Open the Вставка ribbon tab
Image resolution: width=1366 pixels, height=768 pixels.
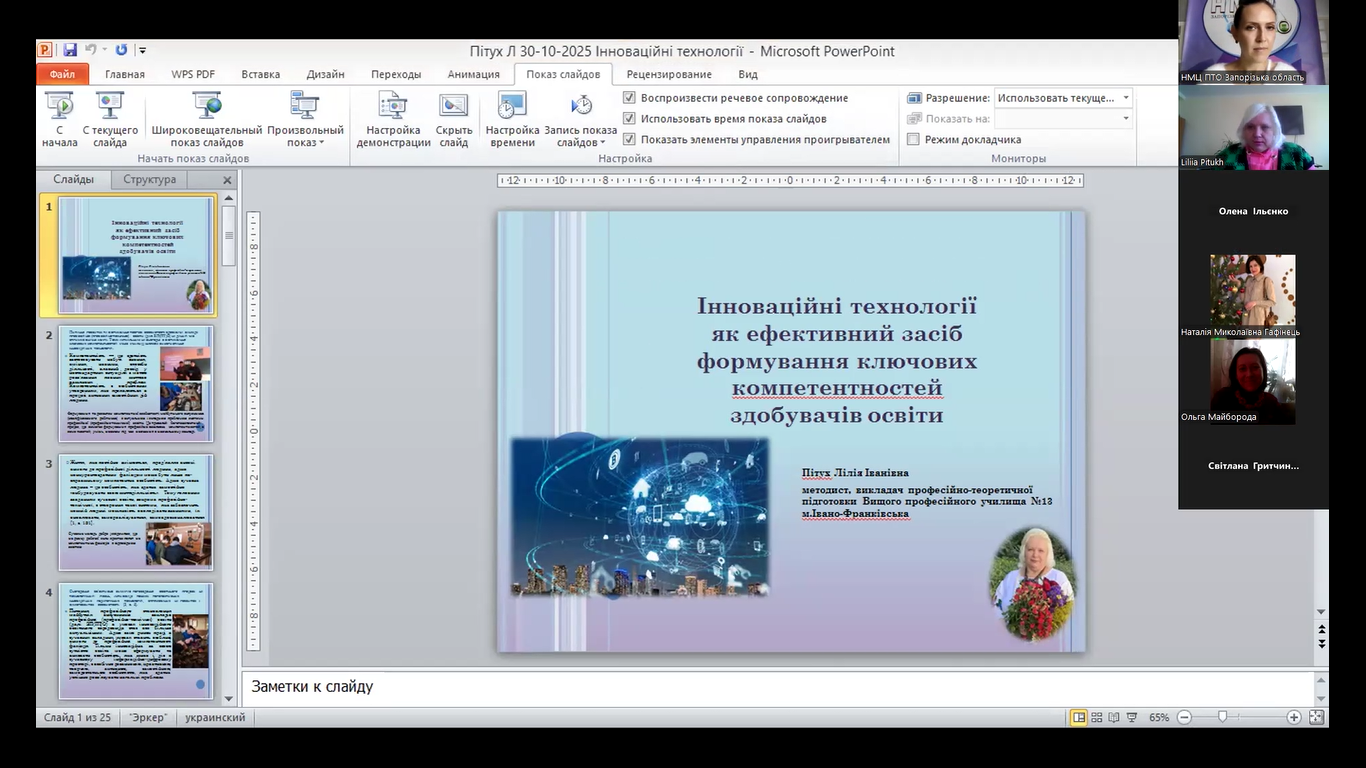[260, 74]
